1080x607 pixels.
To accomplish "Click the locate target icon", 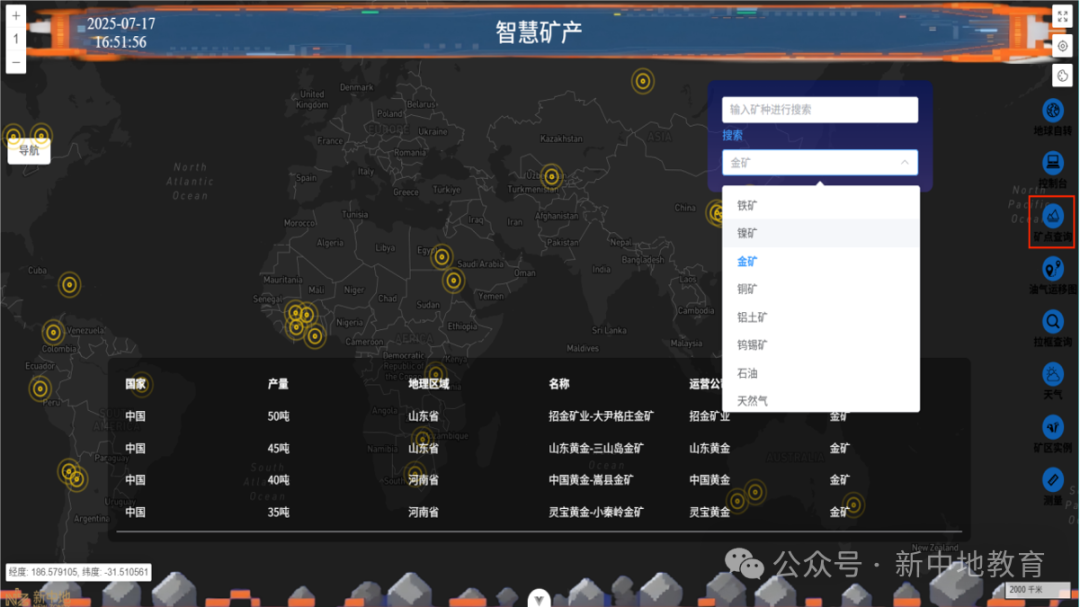I will click(1062, 46).
